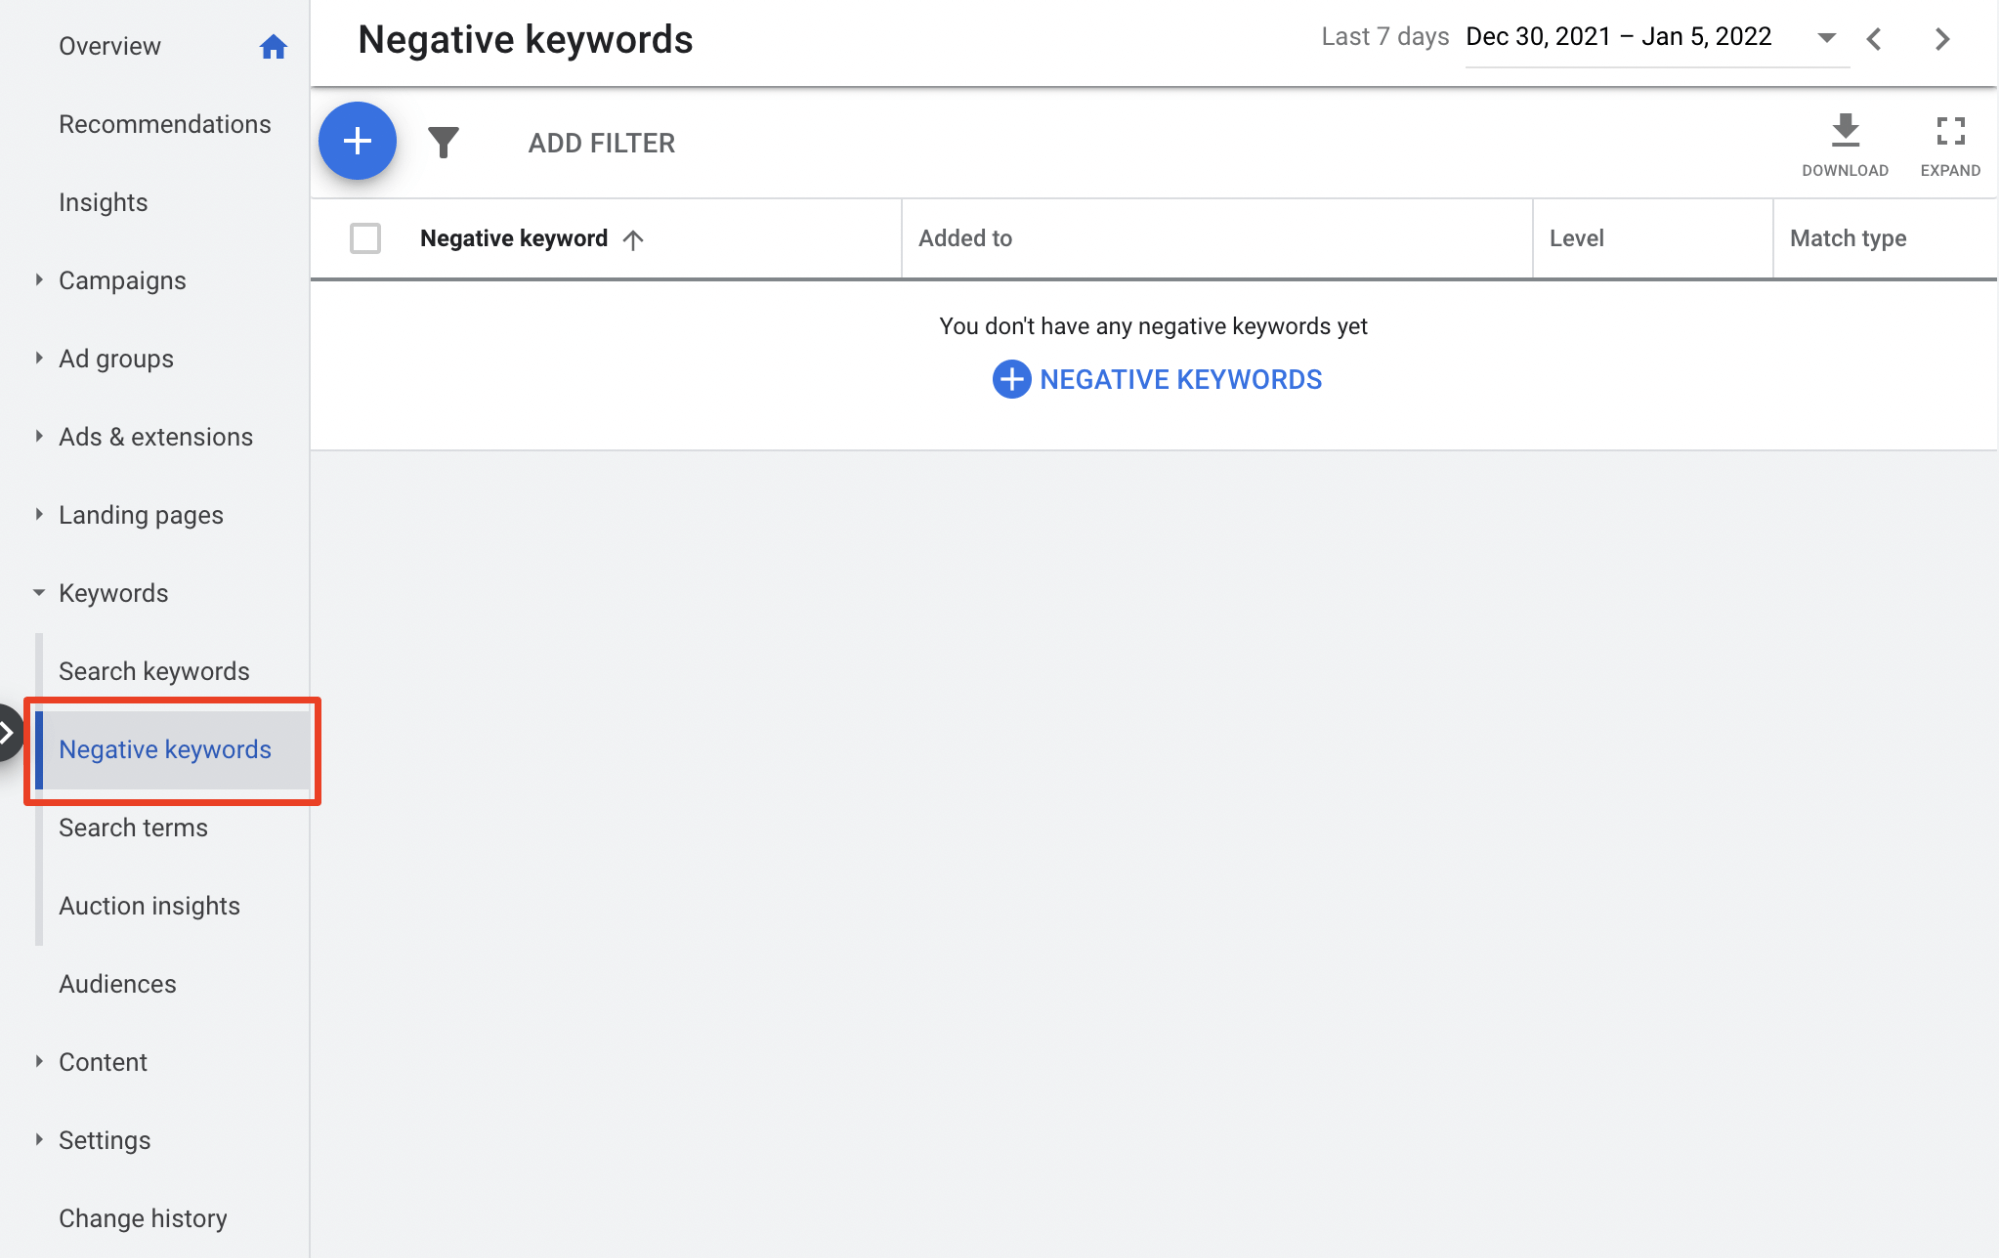Expand the Ad groups section arrow

click(38, 358)
